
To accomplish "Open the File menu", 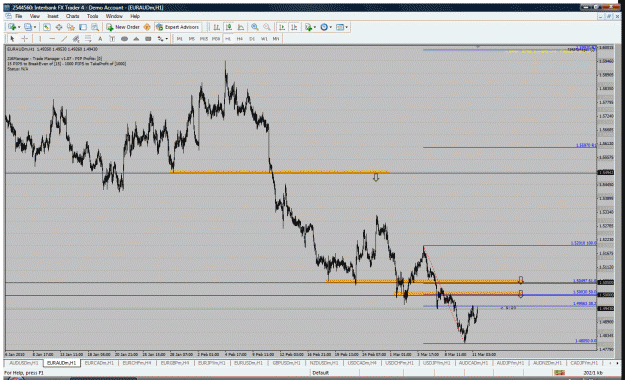I will point(19,16).
